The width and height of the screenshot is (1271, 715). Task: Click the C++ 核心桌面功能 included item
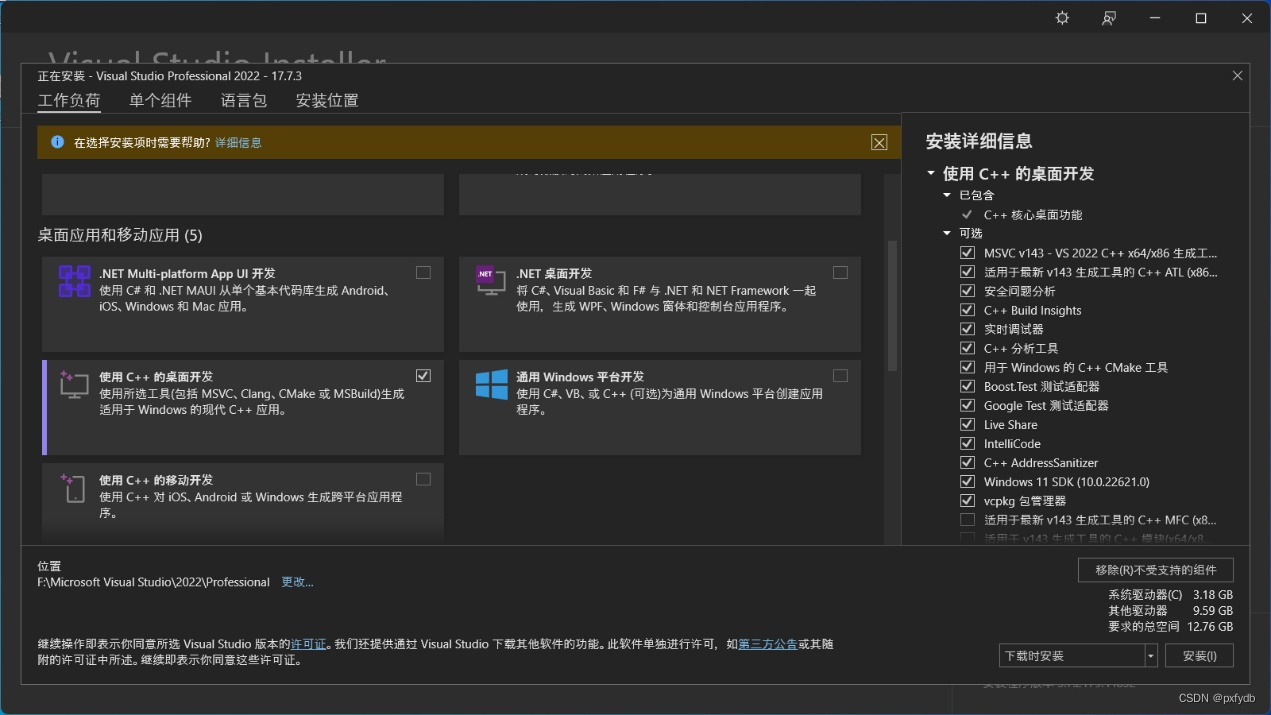[1033, 215]
